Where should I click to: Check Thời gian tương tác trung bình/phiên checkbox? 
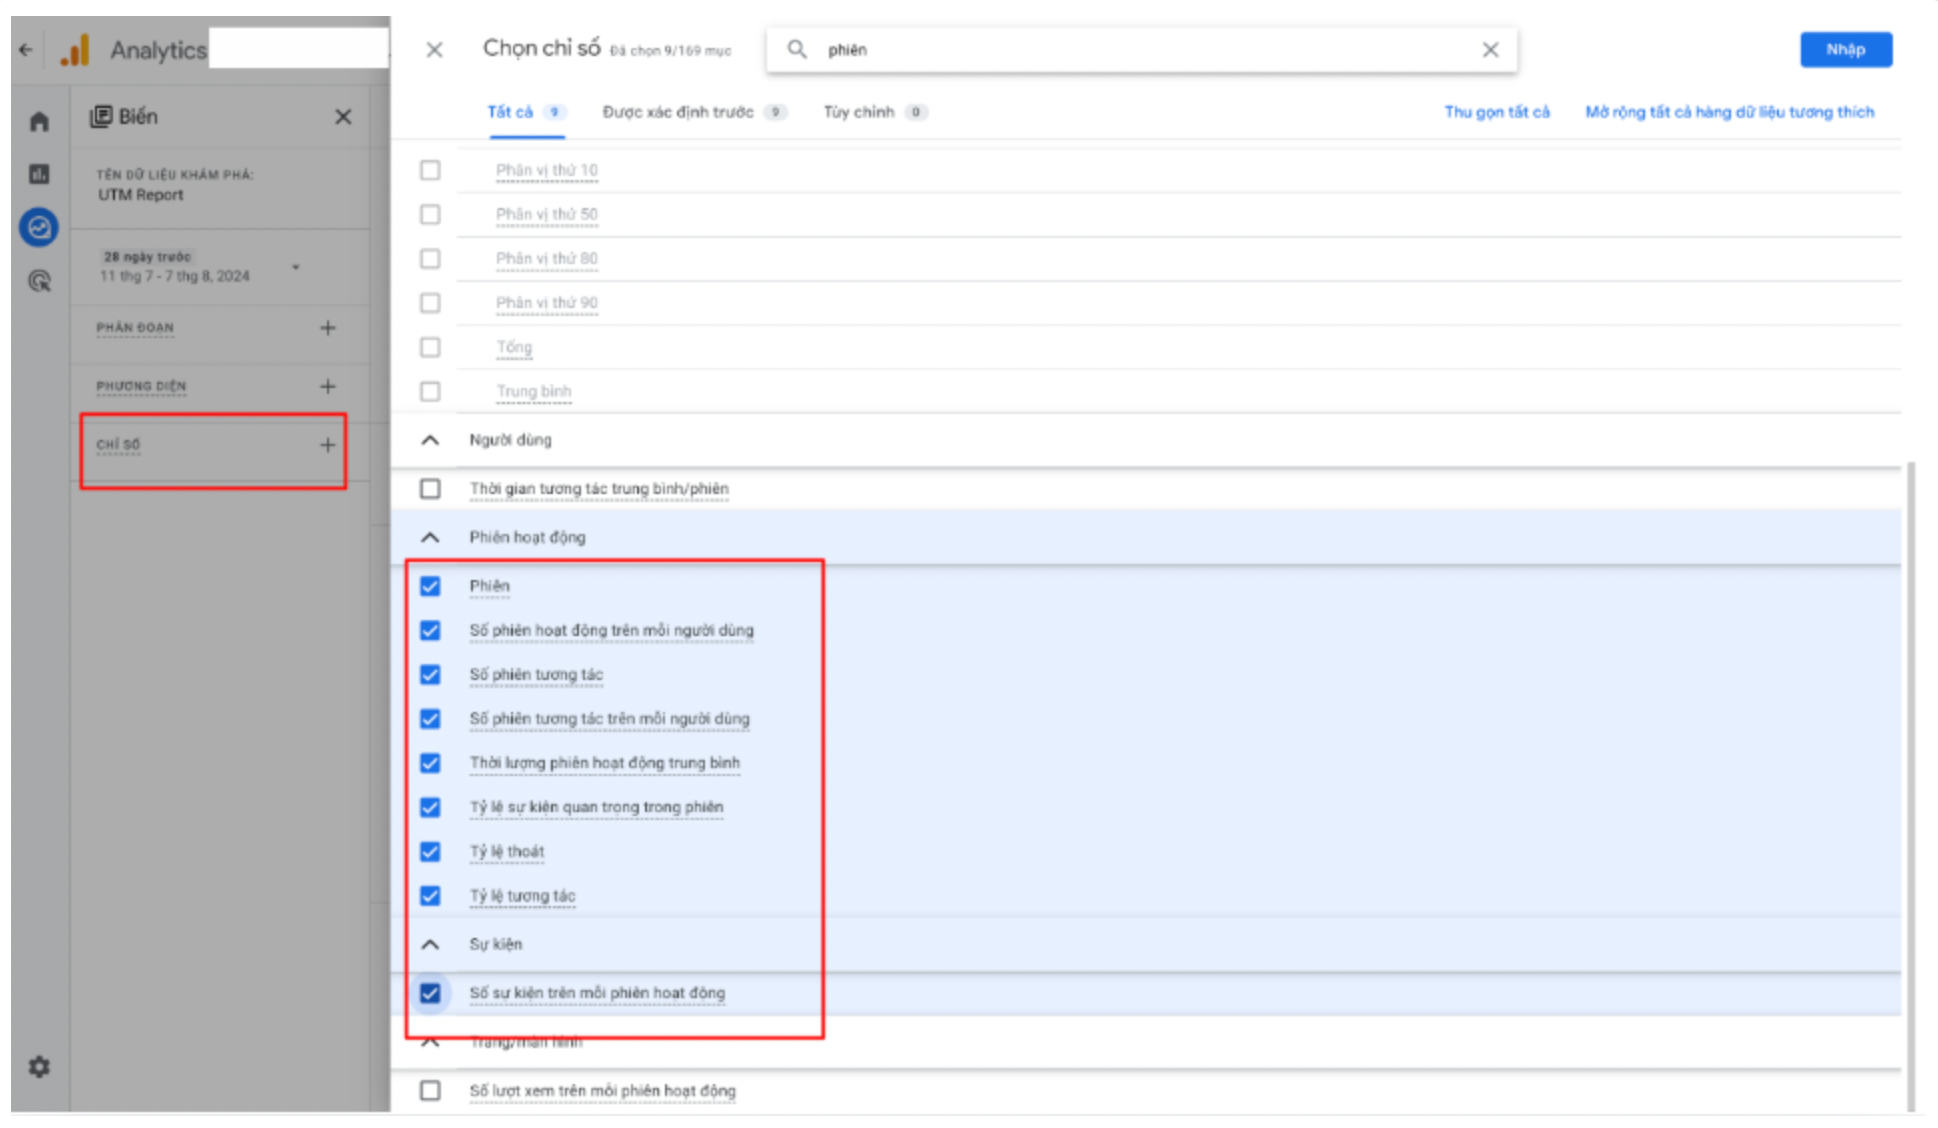(x=430, y=489)
